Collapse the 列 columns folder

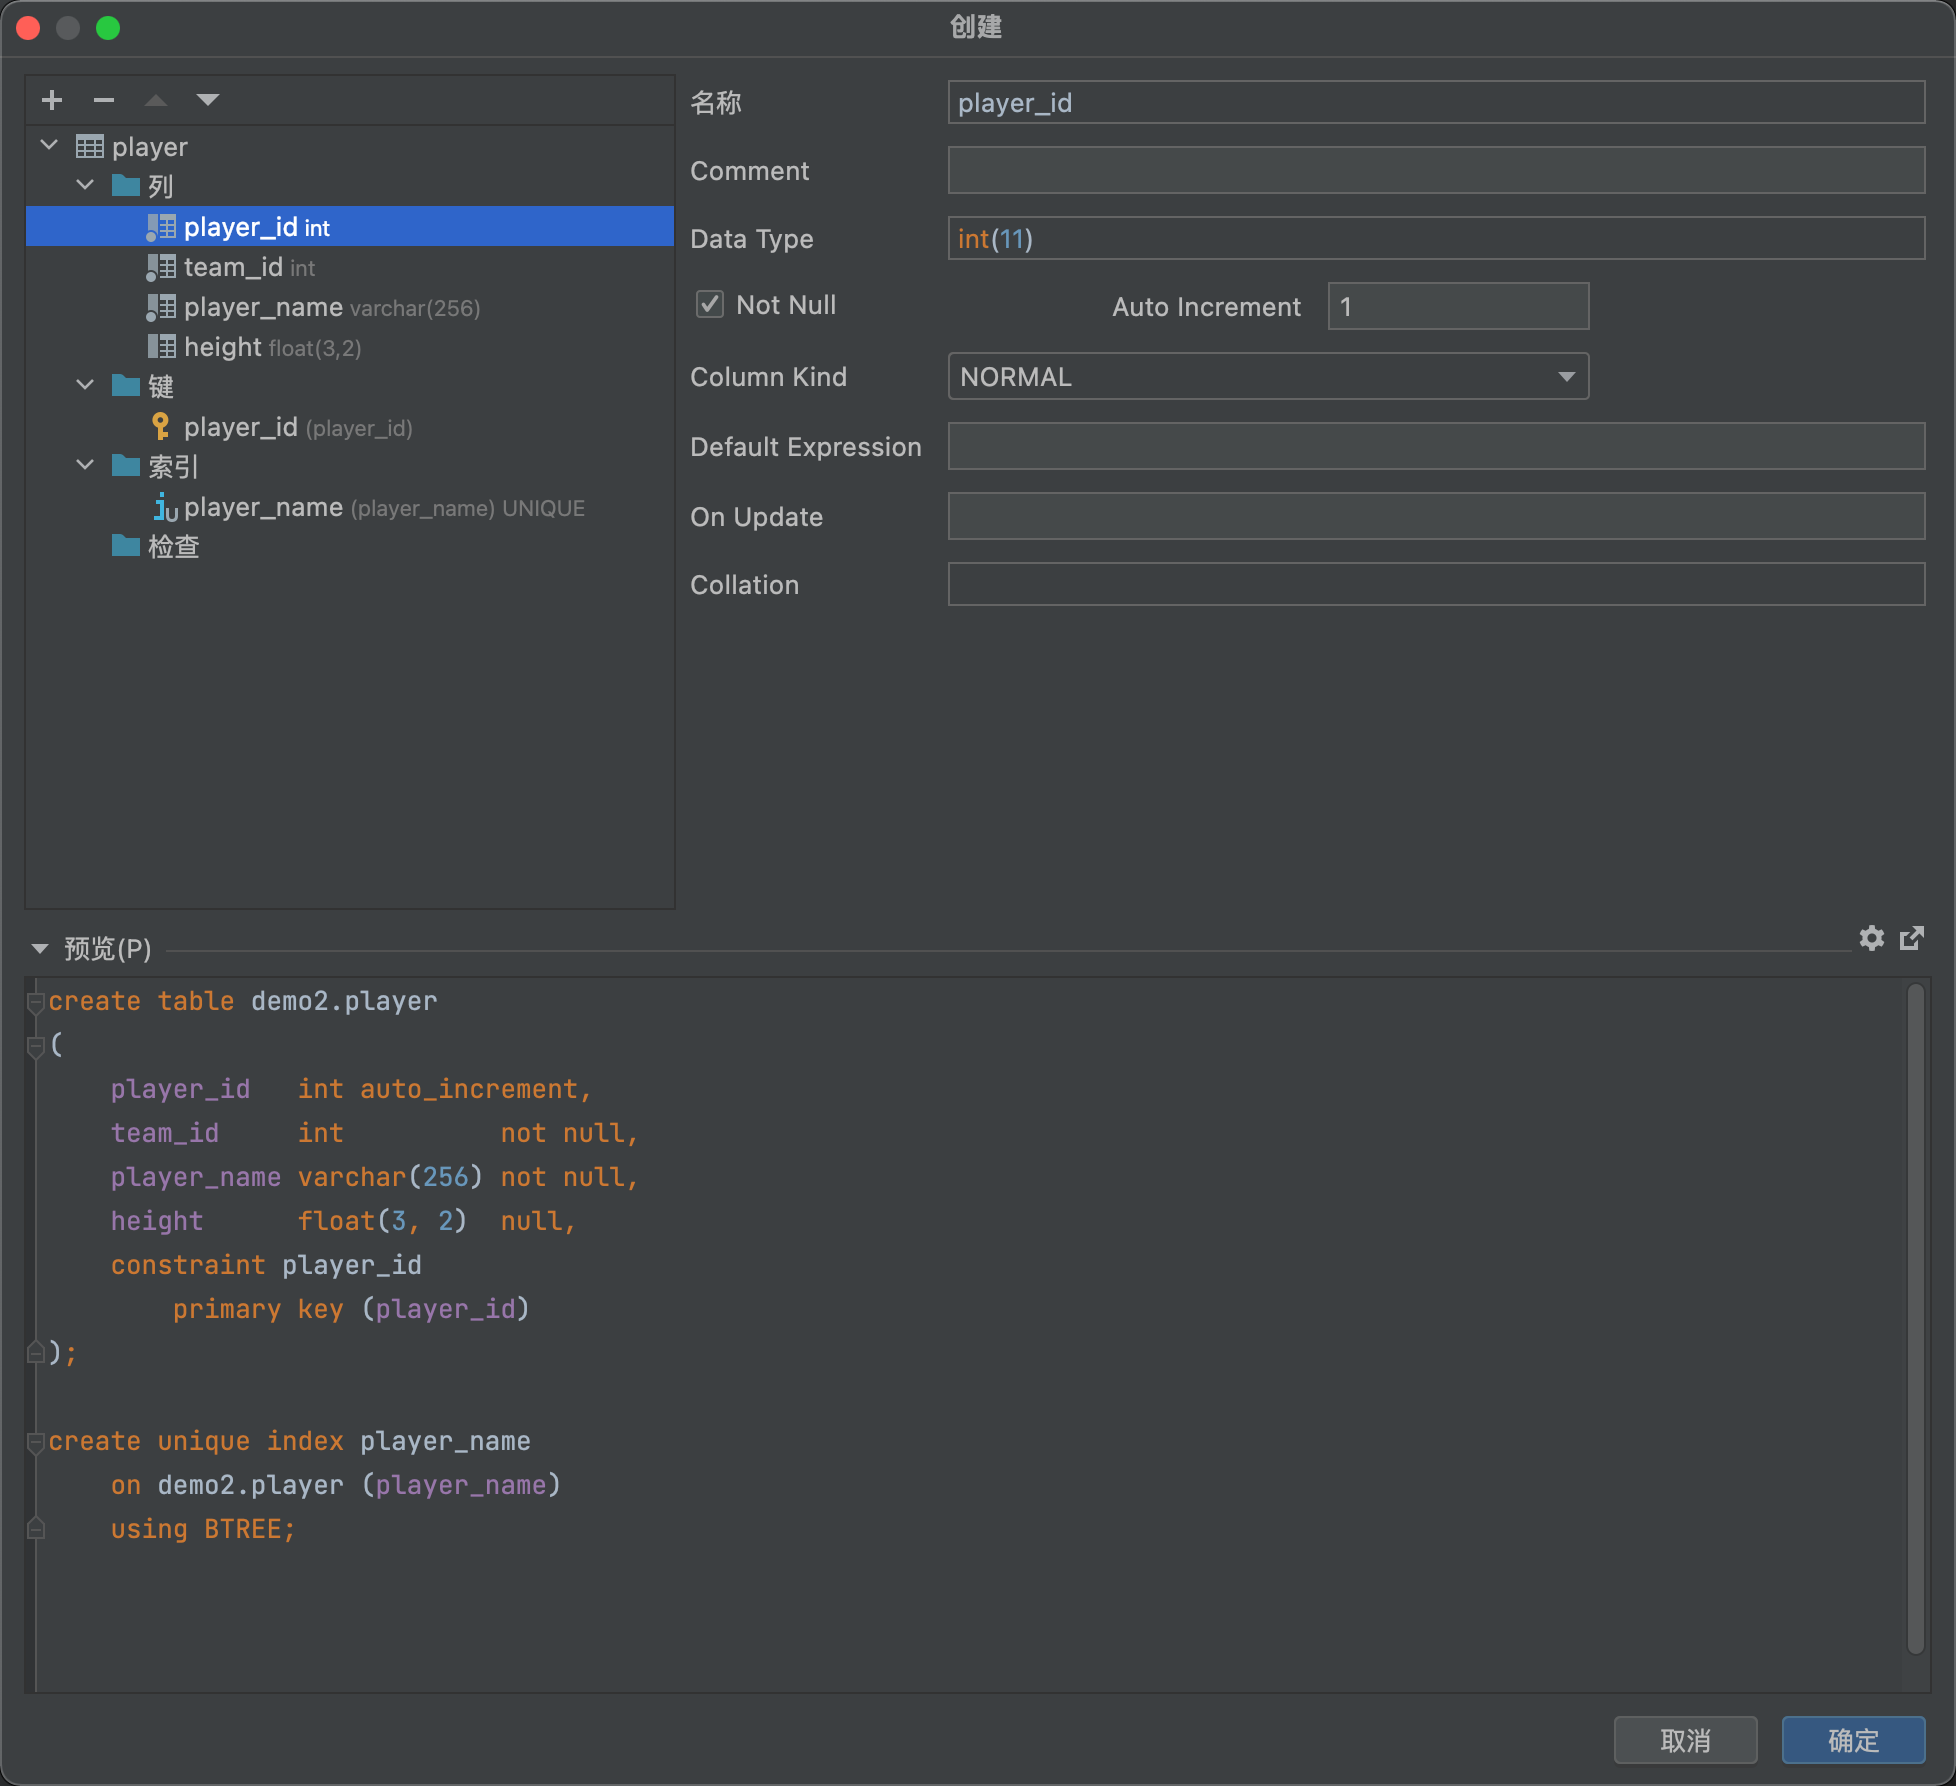pos(86,186)
